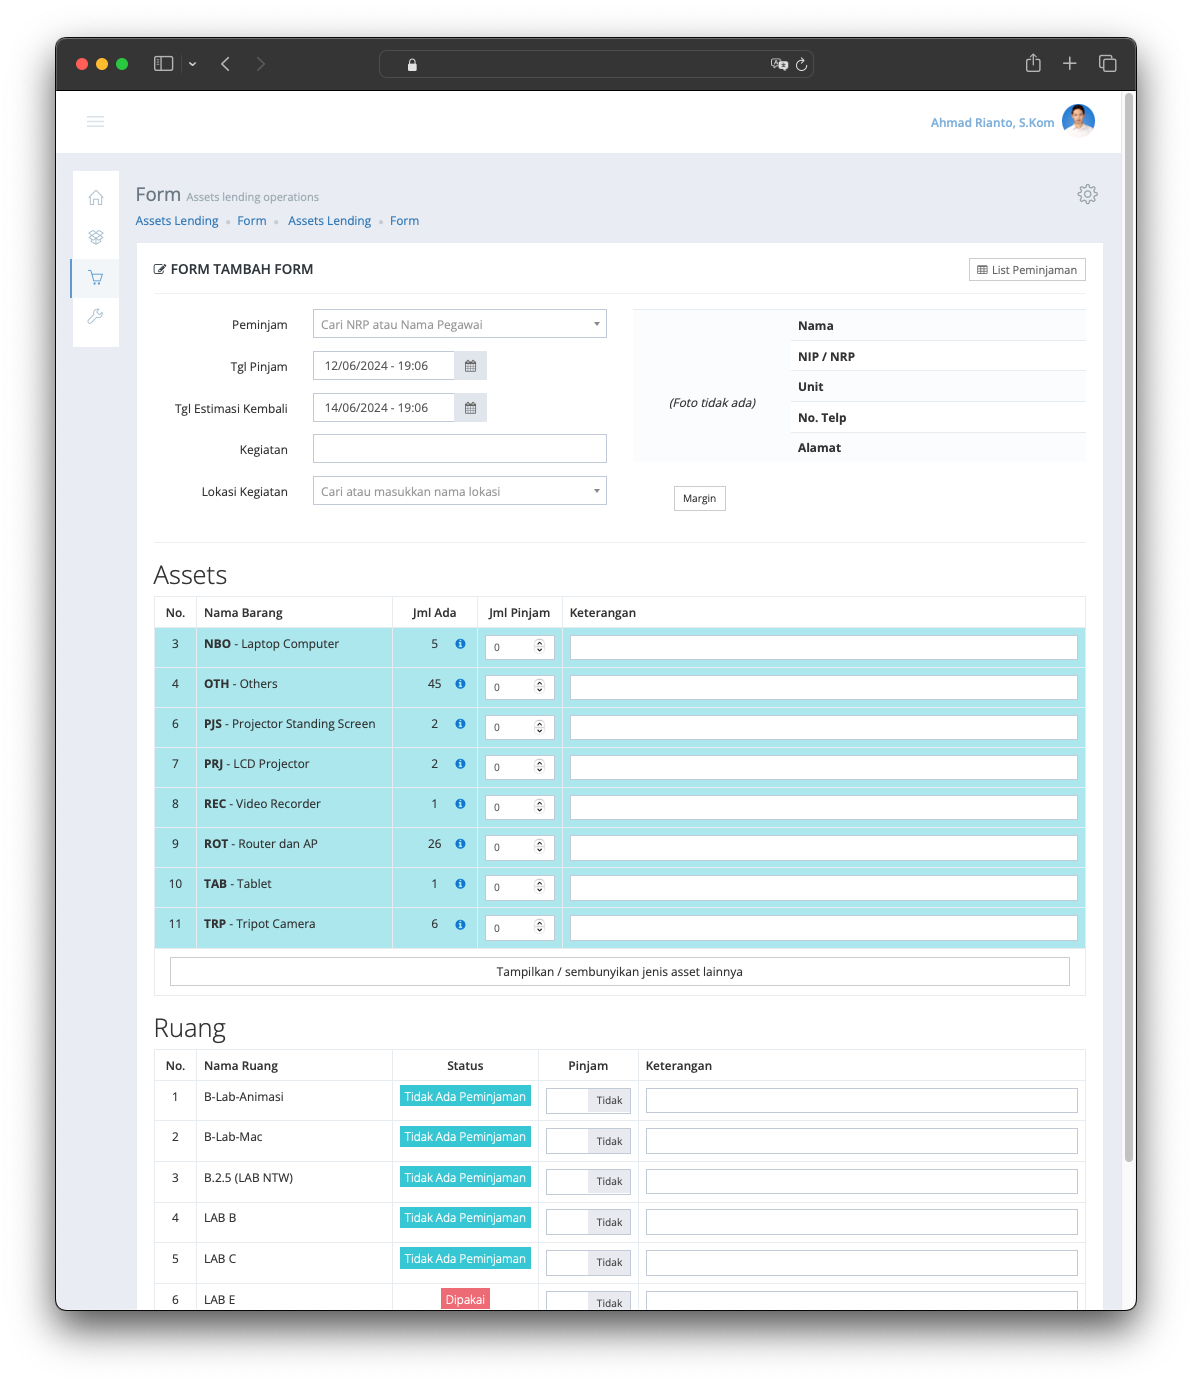Image resolution: width=1192 pixels, height=1384 pixels.
Task: Open calendar picker for Tgl Estimasi Kembali
Action: pos(470,408)
